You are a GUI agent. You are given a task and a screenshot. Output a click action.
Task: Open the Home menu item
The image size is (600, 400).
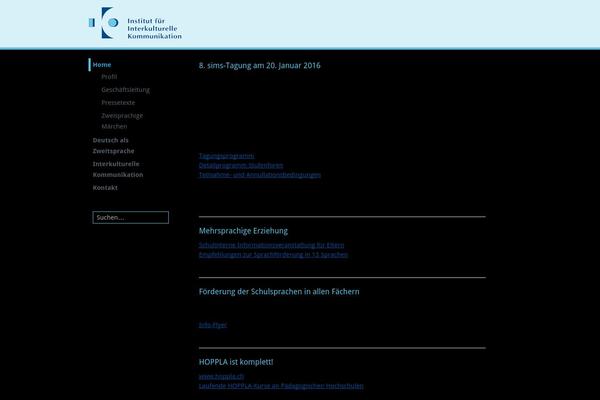[x=102, y=64]
